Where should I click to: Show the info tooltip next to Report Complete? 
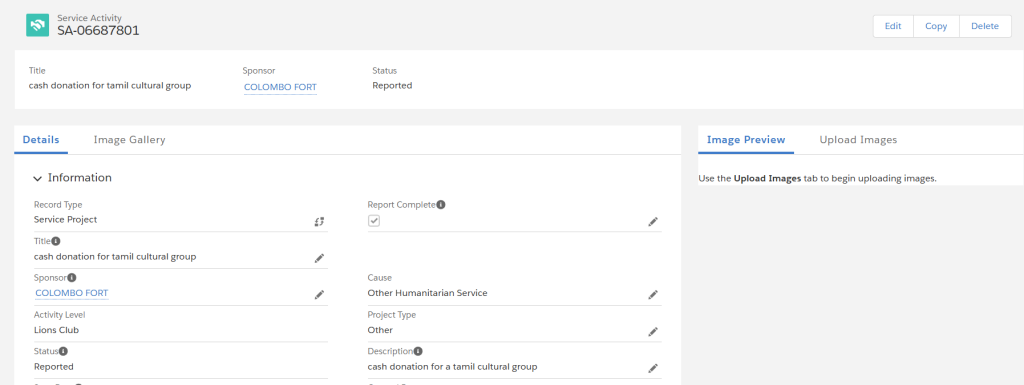[x=441, y=204]
